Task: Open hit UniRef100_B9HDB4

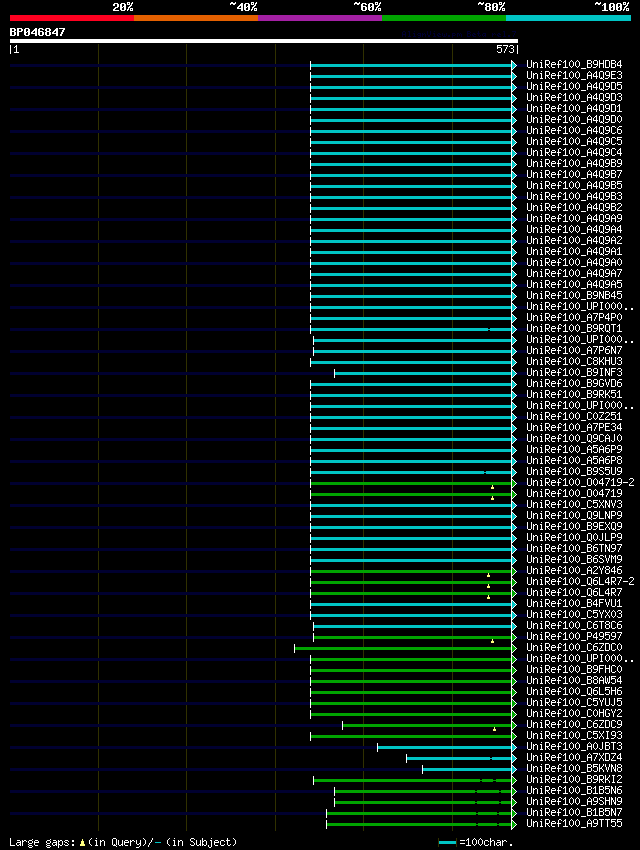Action: coord(574,65)
